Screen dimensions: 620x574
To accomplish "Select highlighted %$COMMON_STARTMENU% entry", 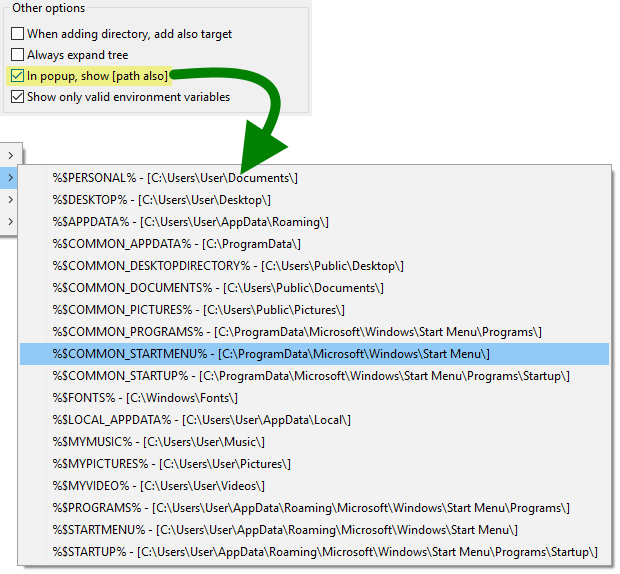I will [x=271, y=354].
